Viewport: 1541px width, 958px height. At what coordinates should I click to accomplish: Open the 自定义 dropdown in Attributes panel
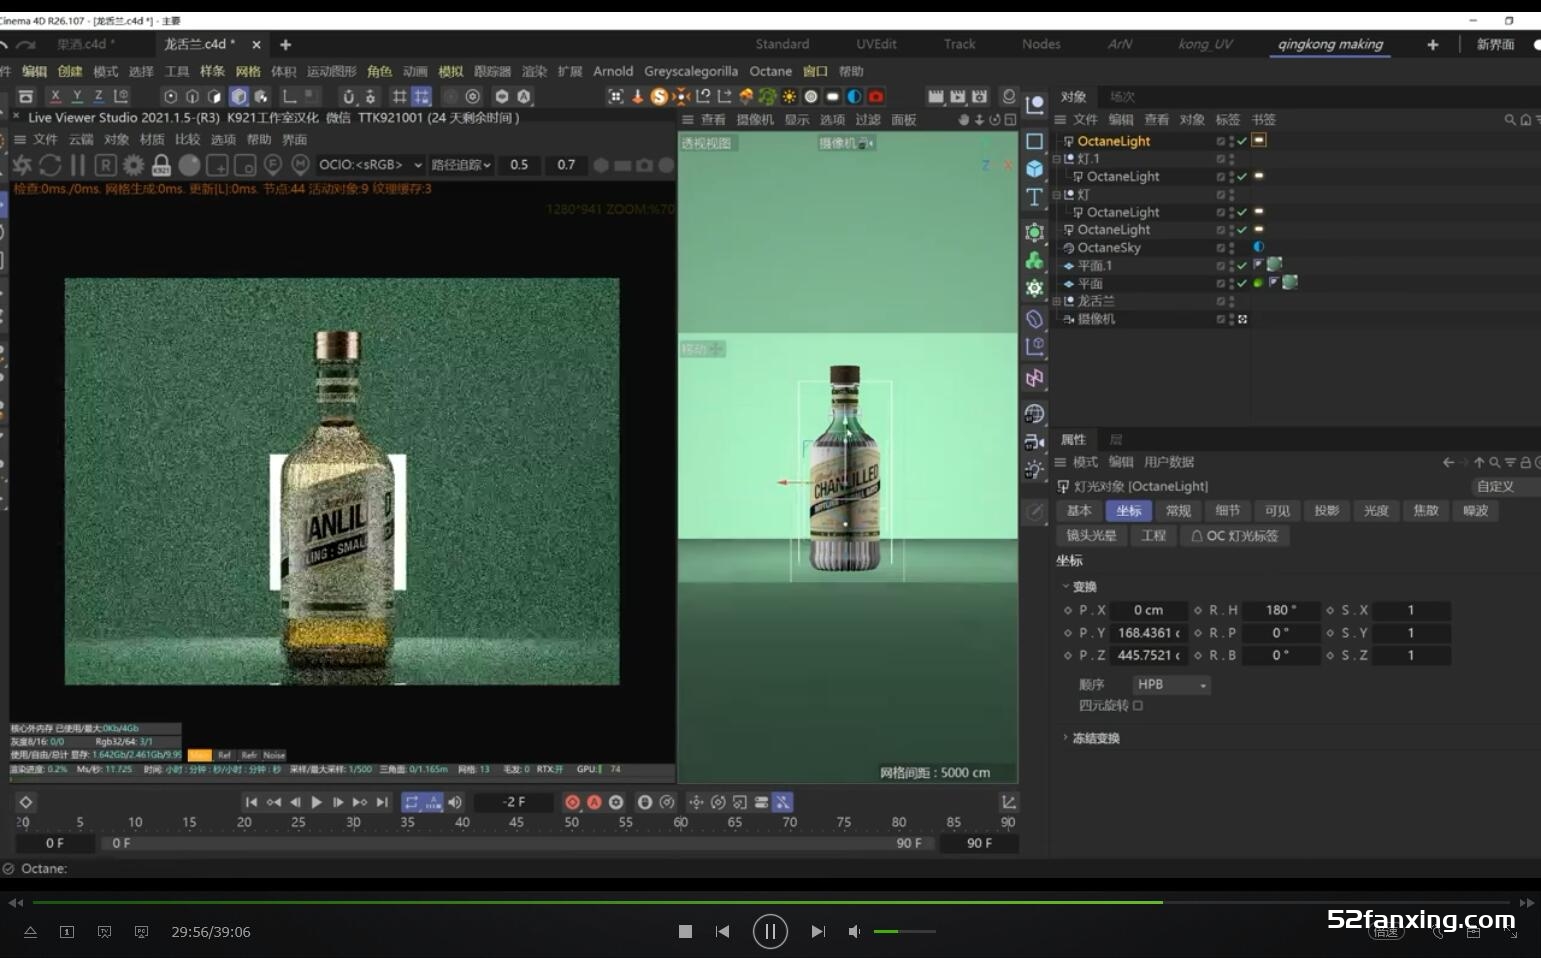(x=1505, y=486)
